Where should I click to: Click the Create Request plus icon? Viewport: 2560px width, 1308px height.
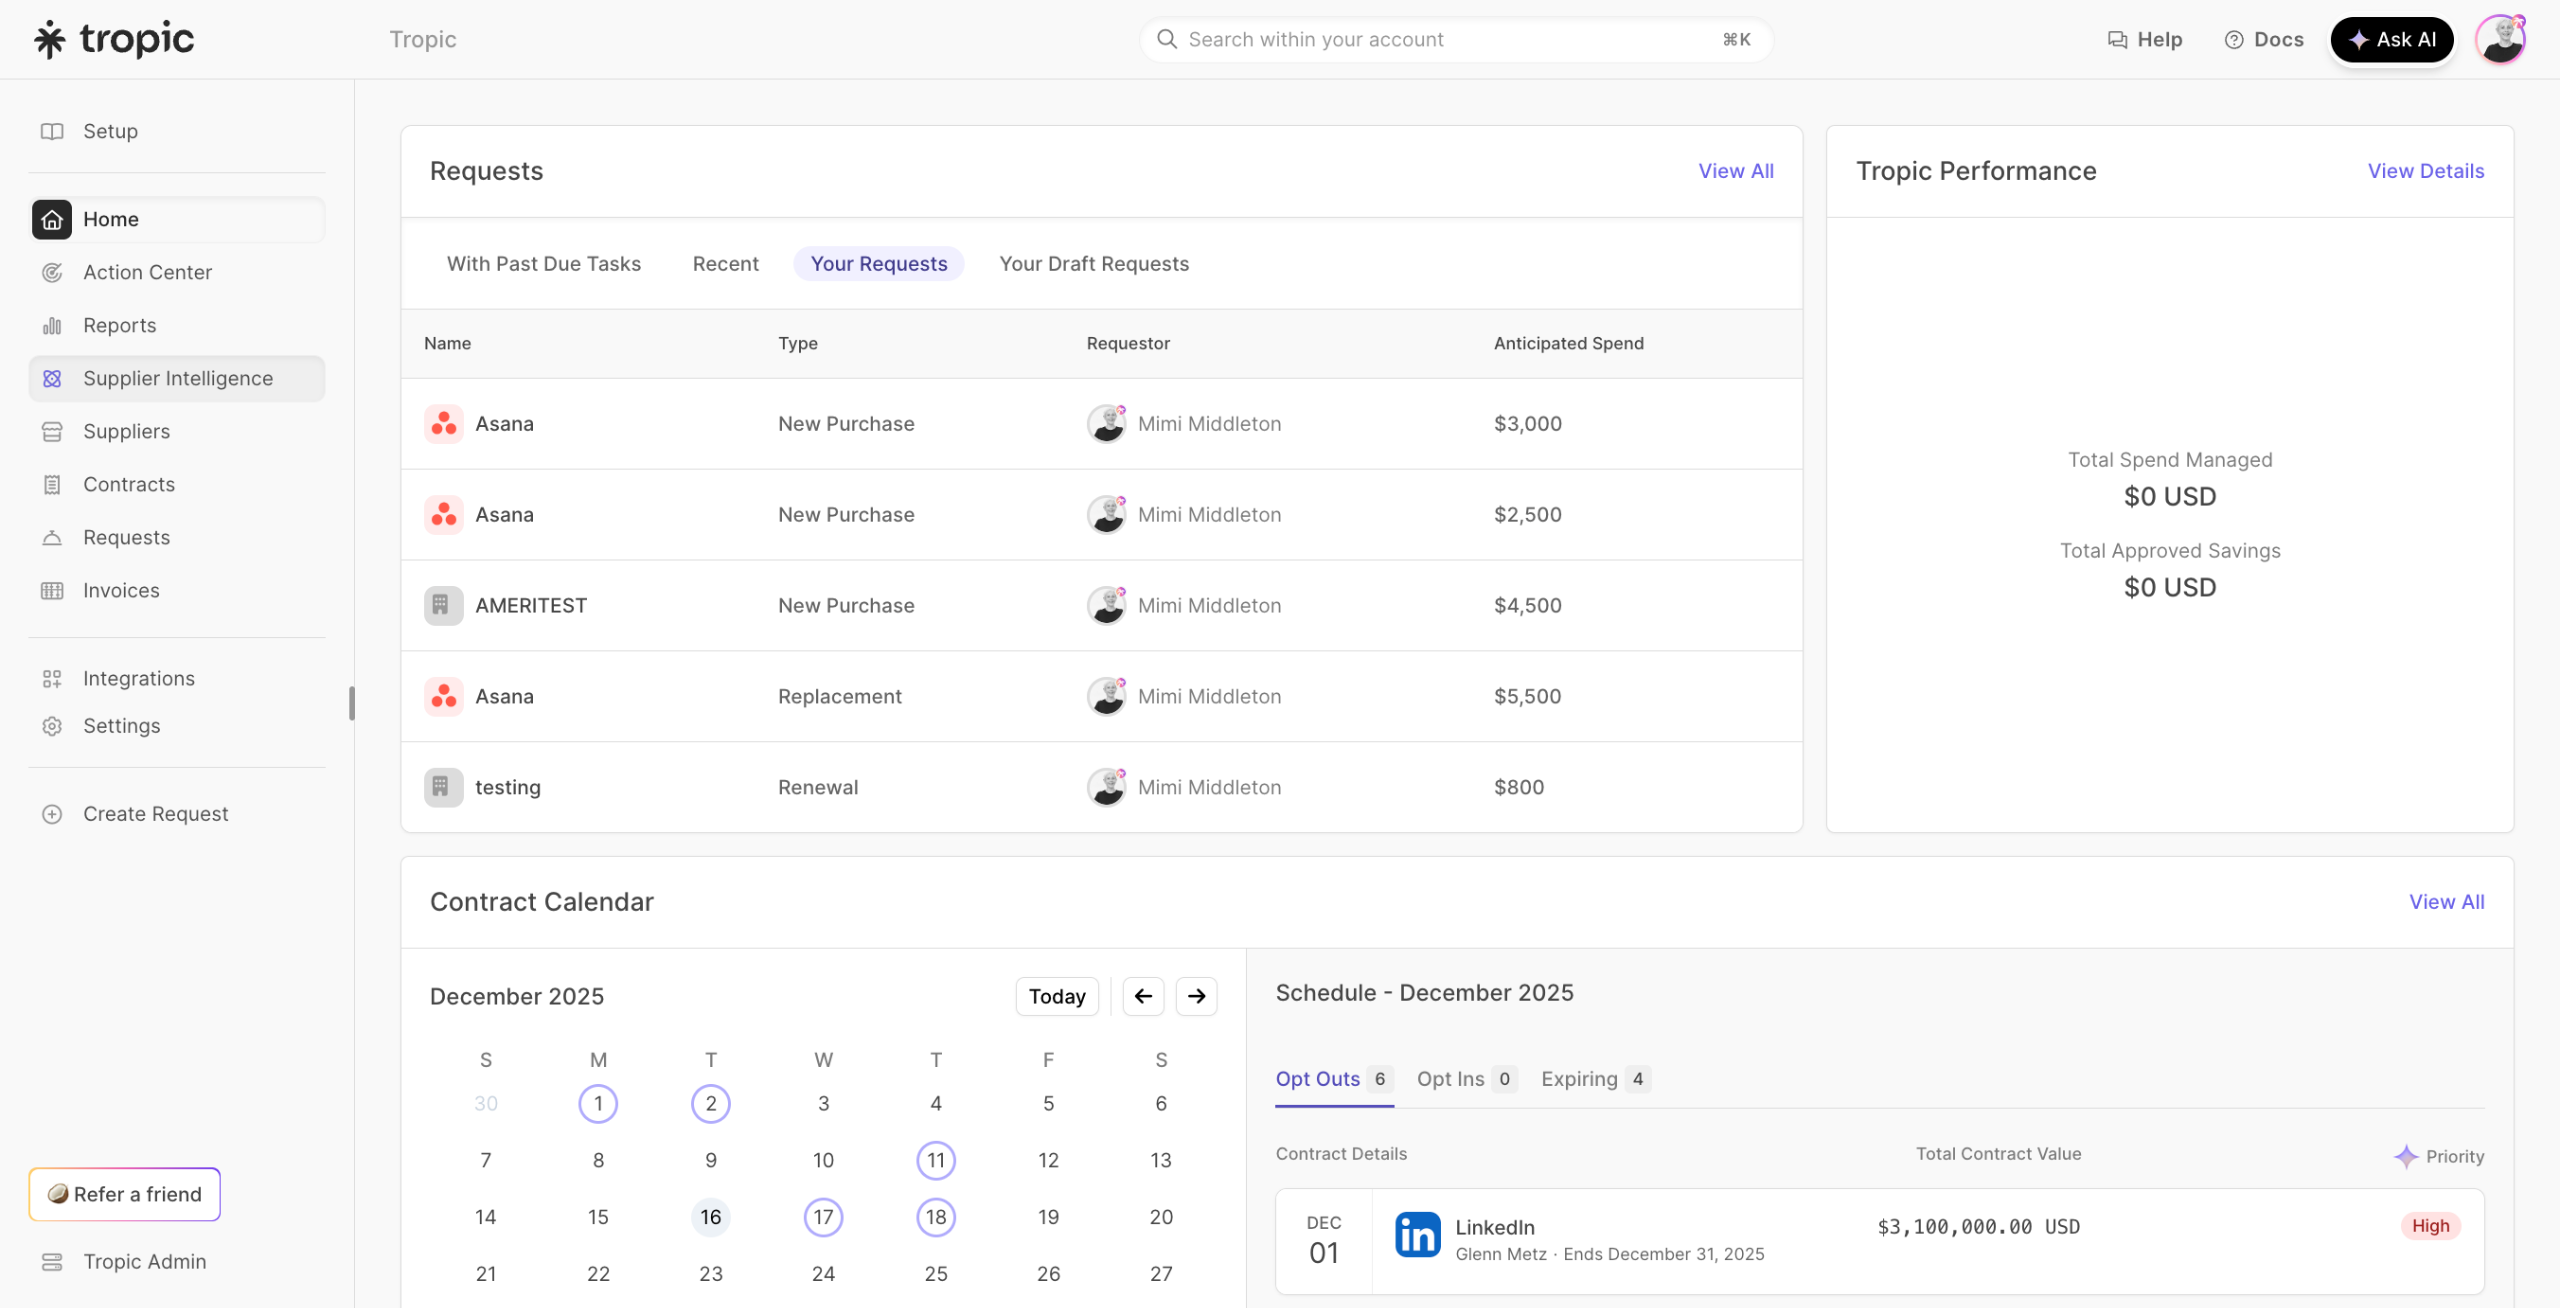point(52,814)
